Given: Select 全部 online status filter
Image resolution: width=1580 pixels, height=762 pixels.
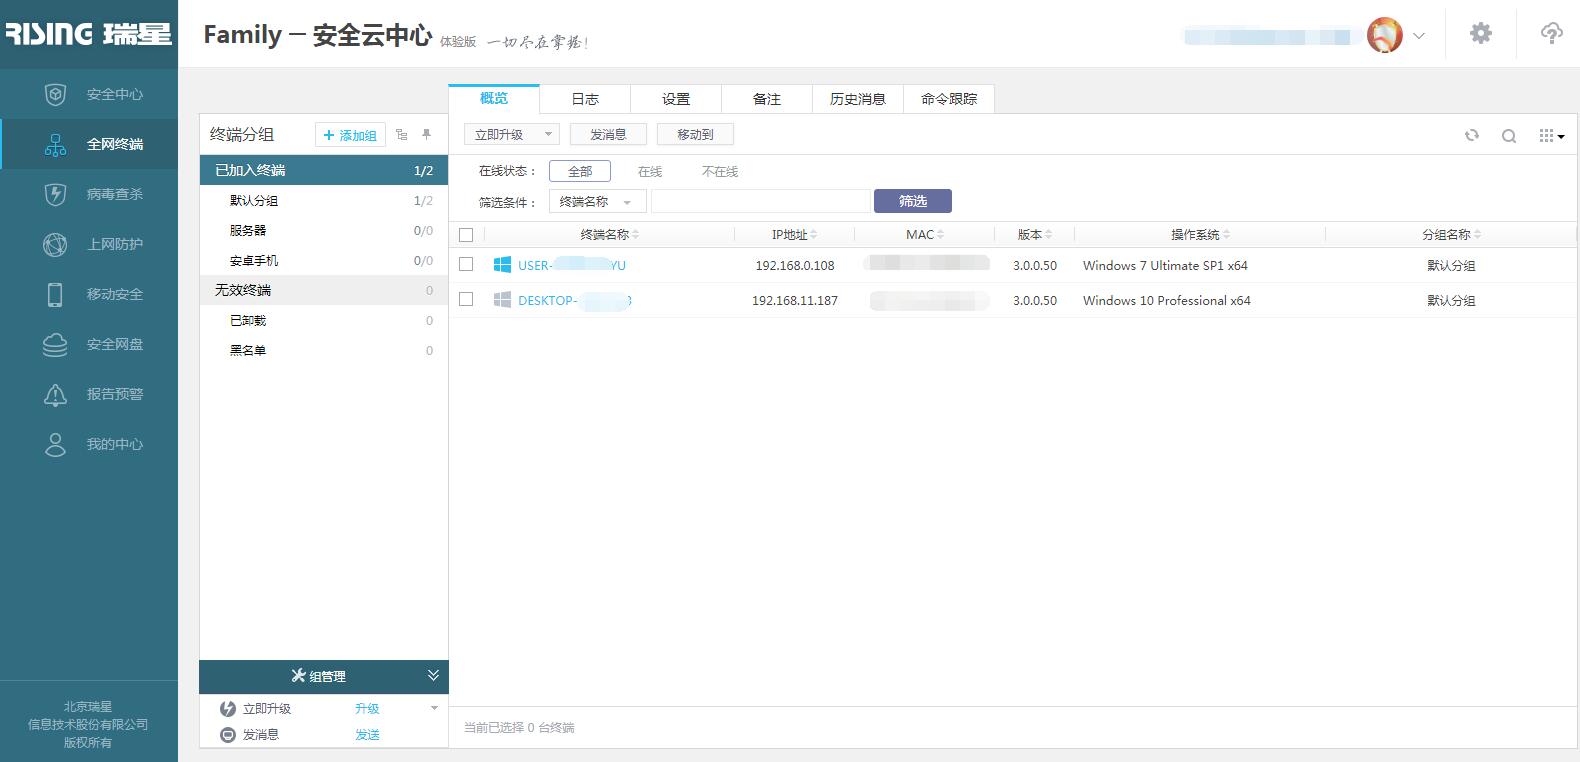Looking at the screenshot, I should (x=580, y=171).
